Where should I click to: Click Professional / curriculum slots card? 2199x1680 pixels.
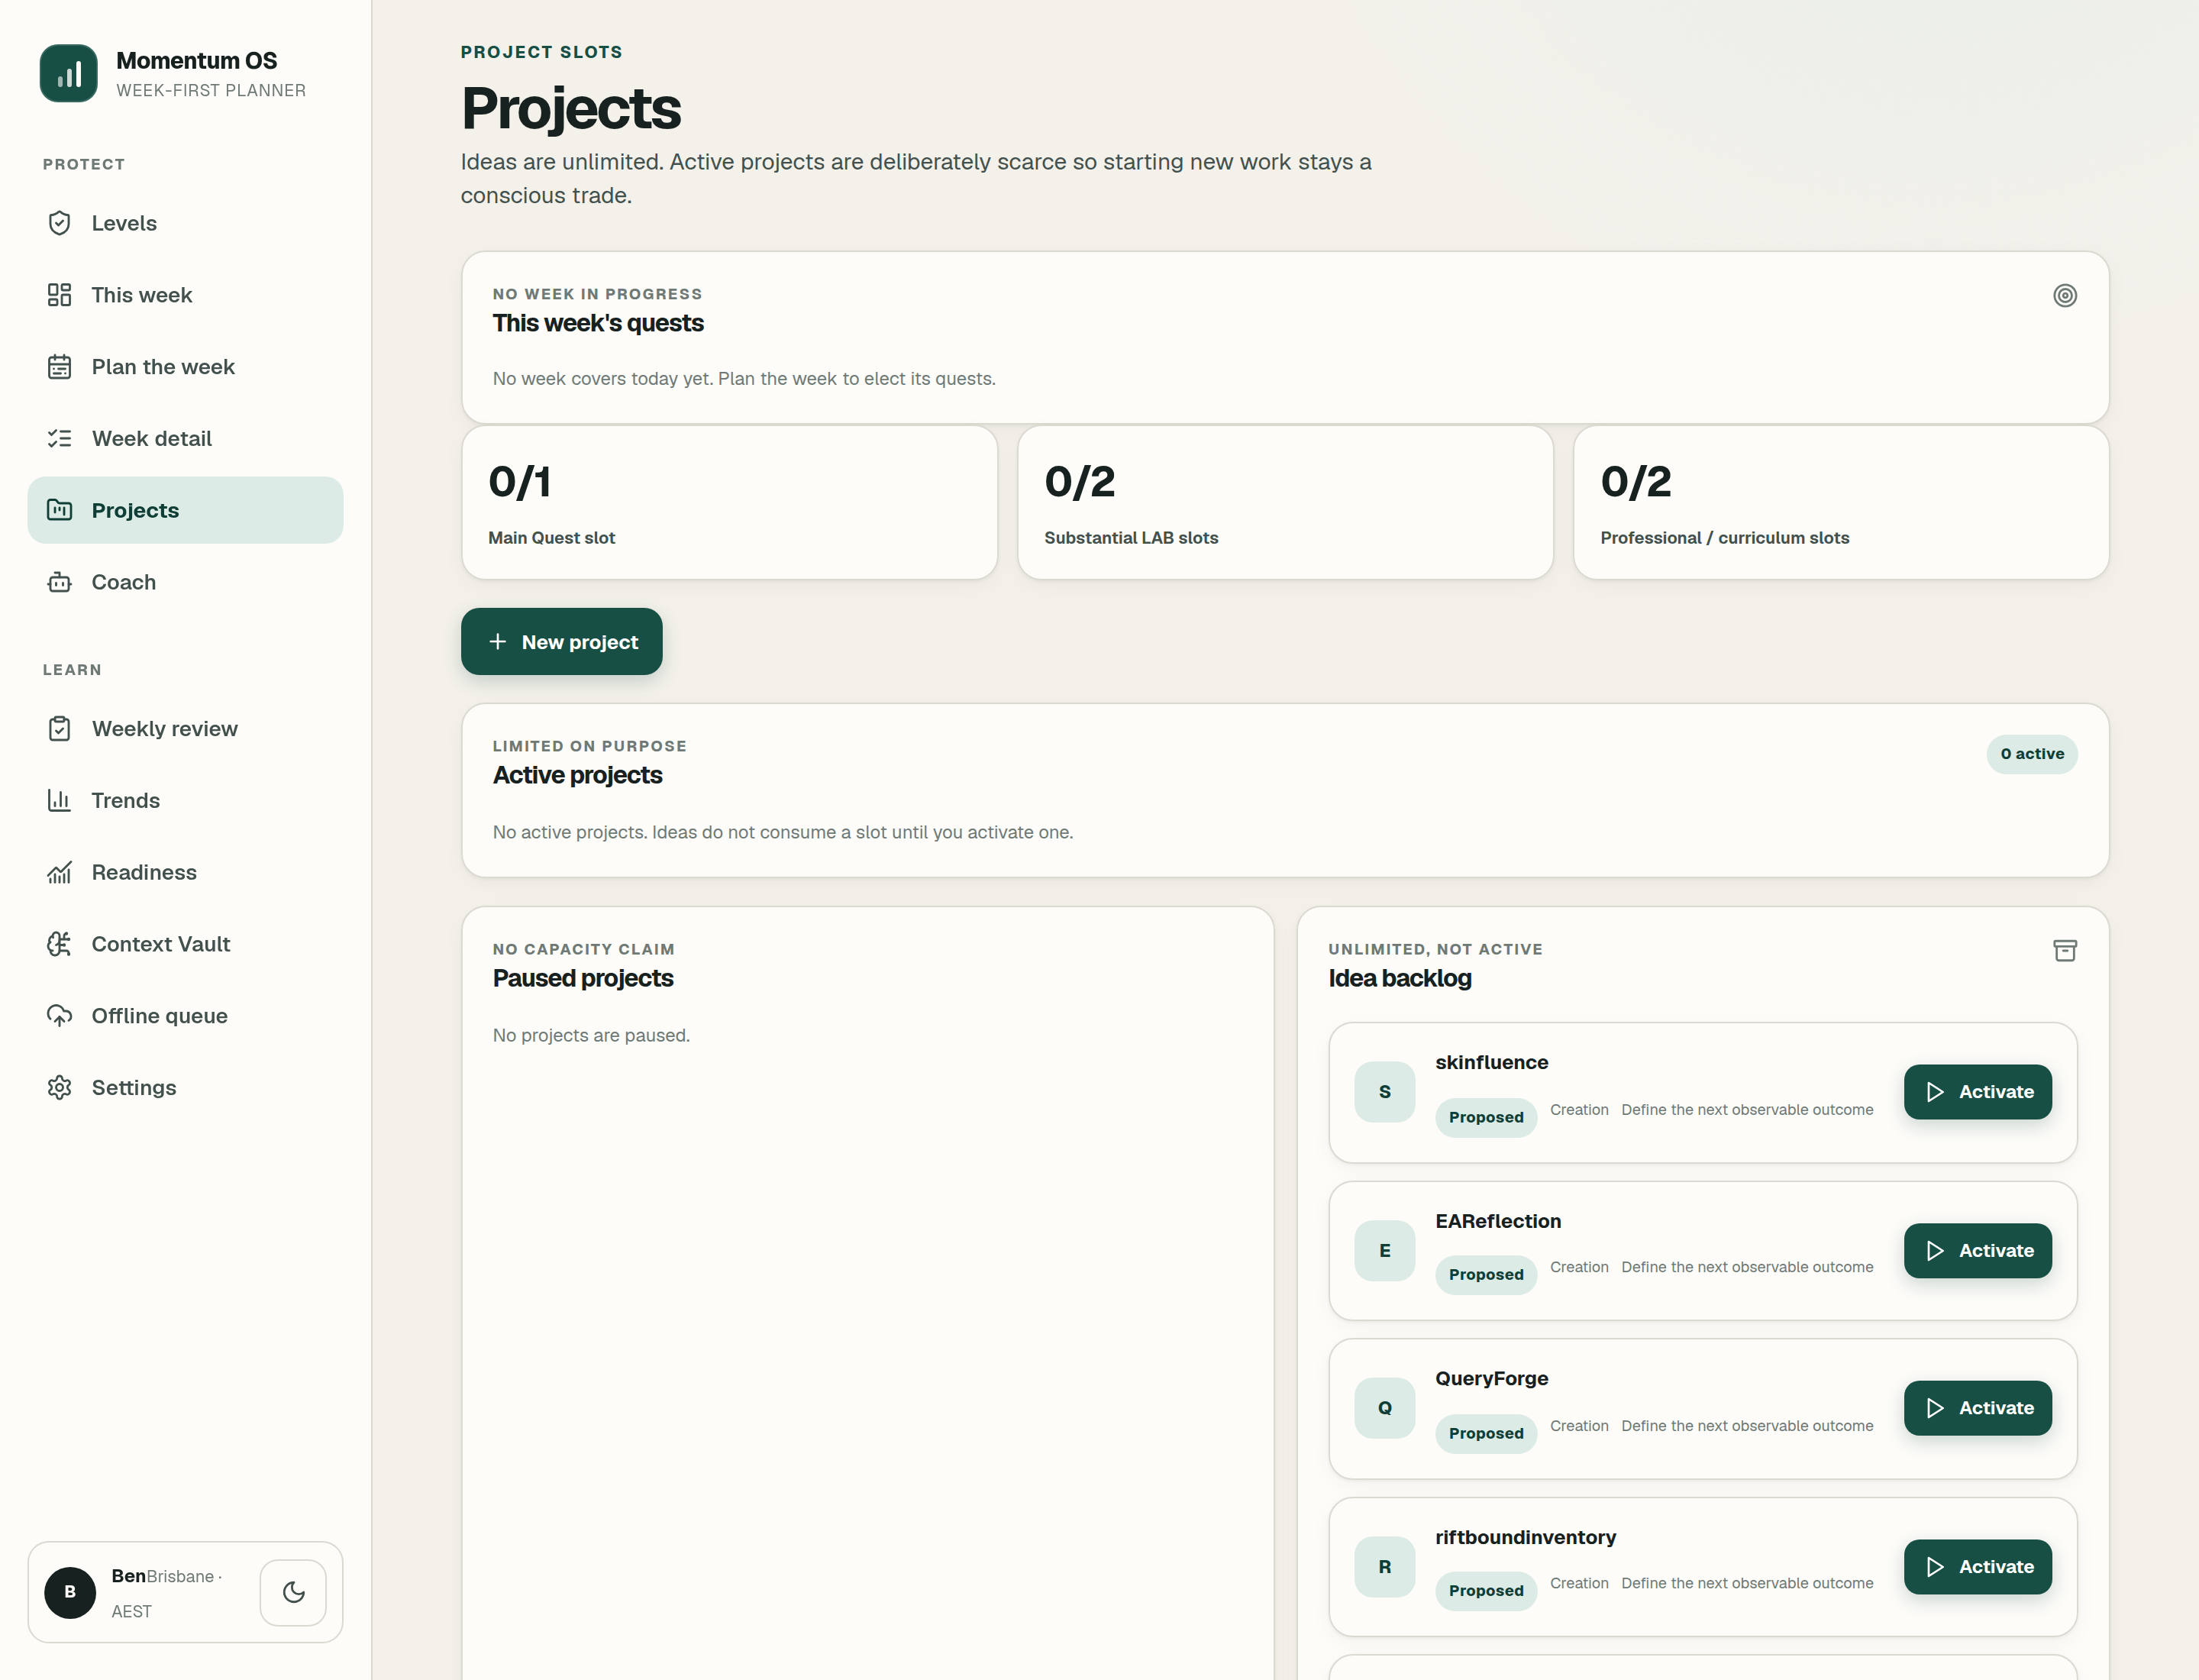(1841, 503)
